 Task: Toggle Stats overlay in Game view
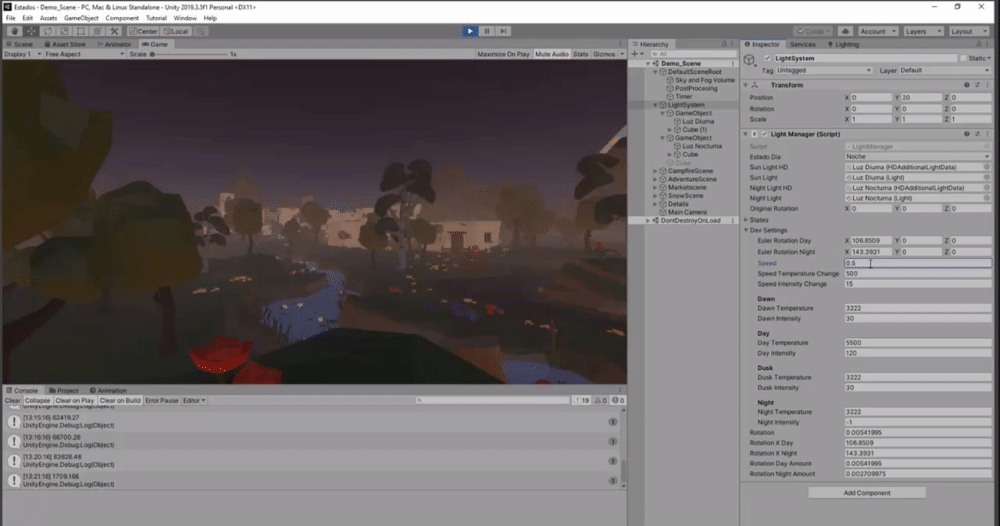(580, 54)
